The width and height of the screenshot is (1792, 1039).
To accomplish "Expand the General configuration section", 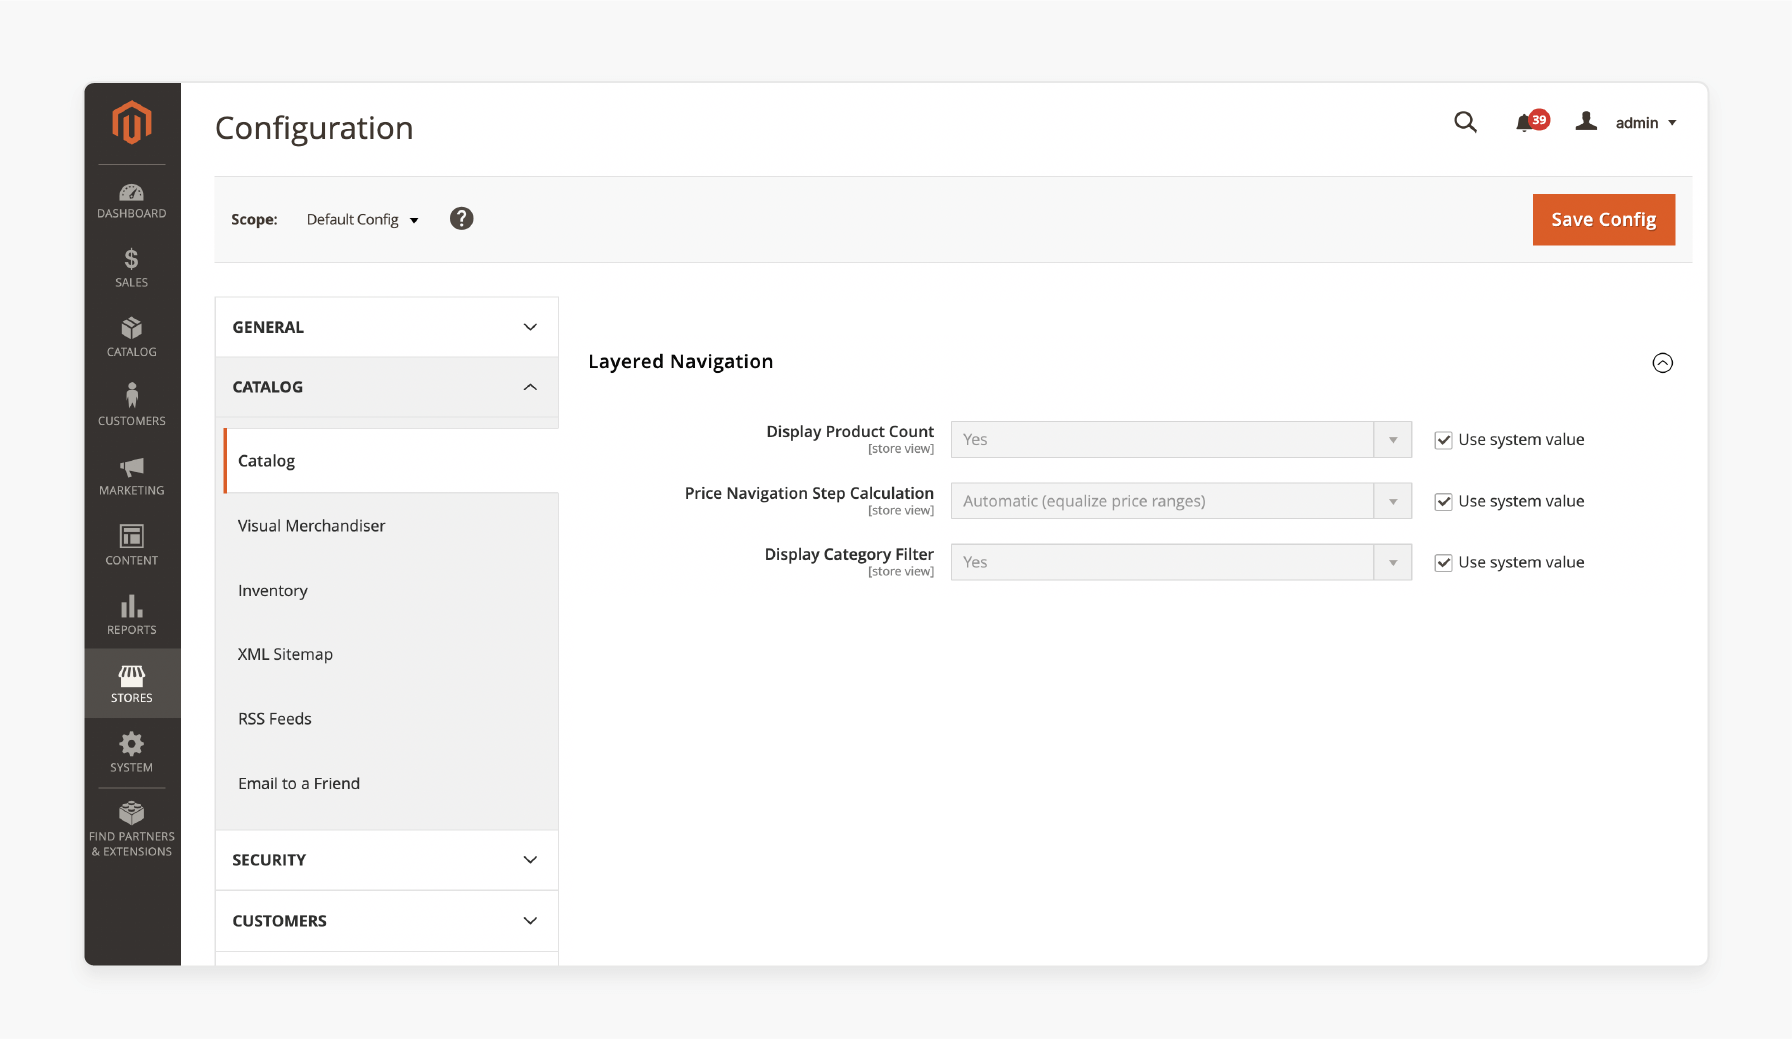I will click(386, 327).
